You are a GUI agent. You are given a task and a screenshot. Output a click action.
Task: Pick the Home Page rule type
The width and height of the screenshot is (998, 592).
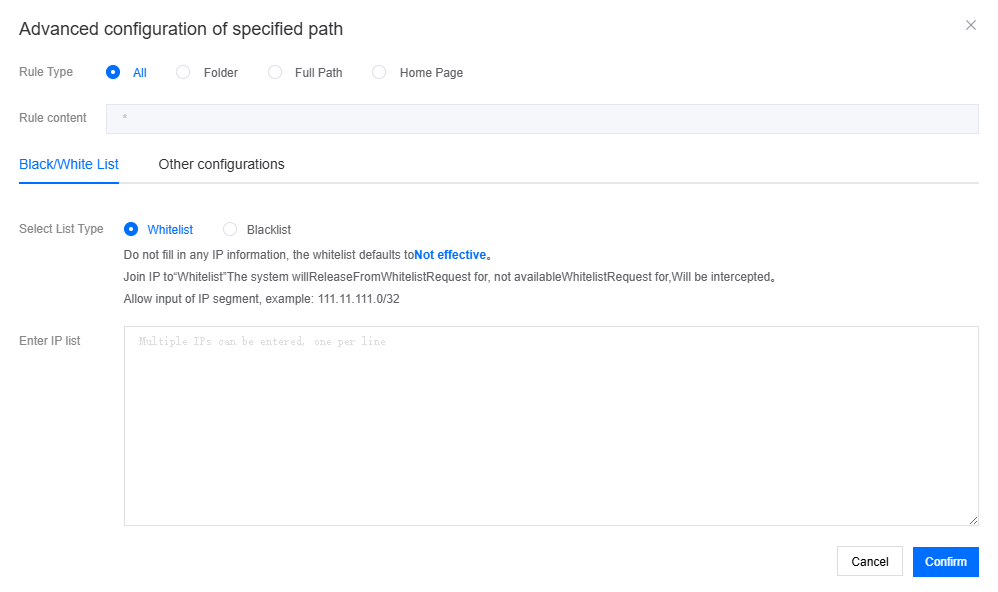click(379, 72)
